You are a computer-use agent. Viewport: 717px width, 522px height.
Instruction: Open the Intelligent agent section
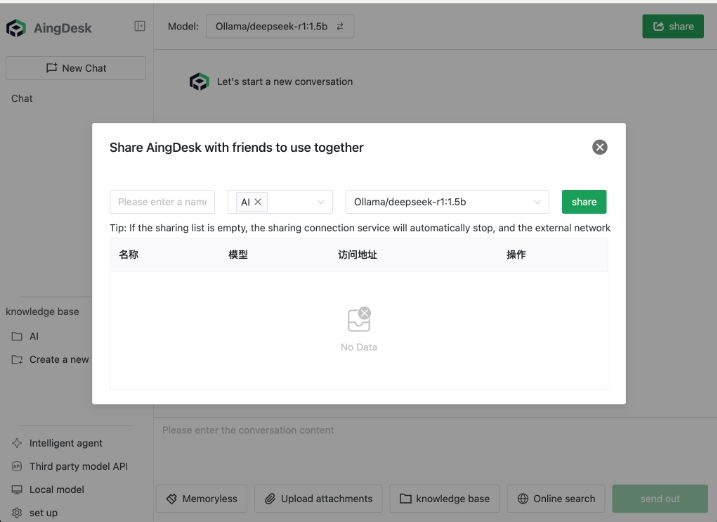point(65,443)
